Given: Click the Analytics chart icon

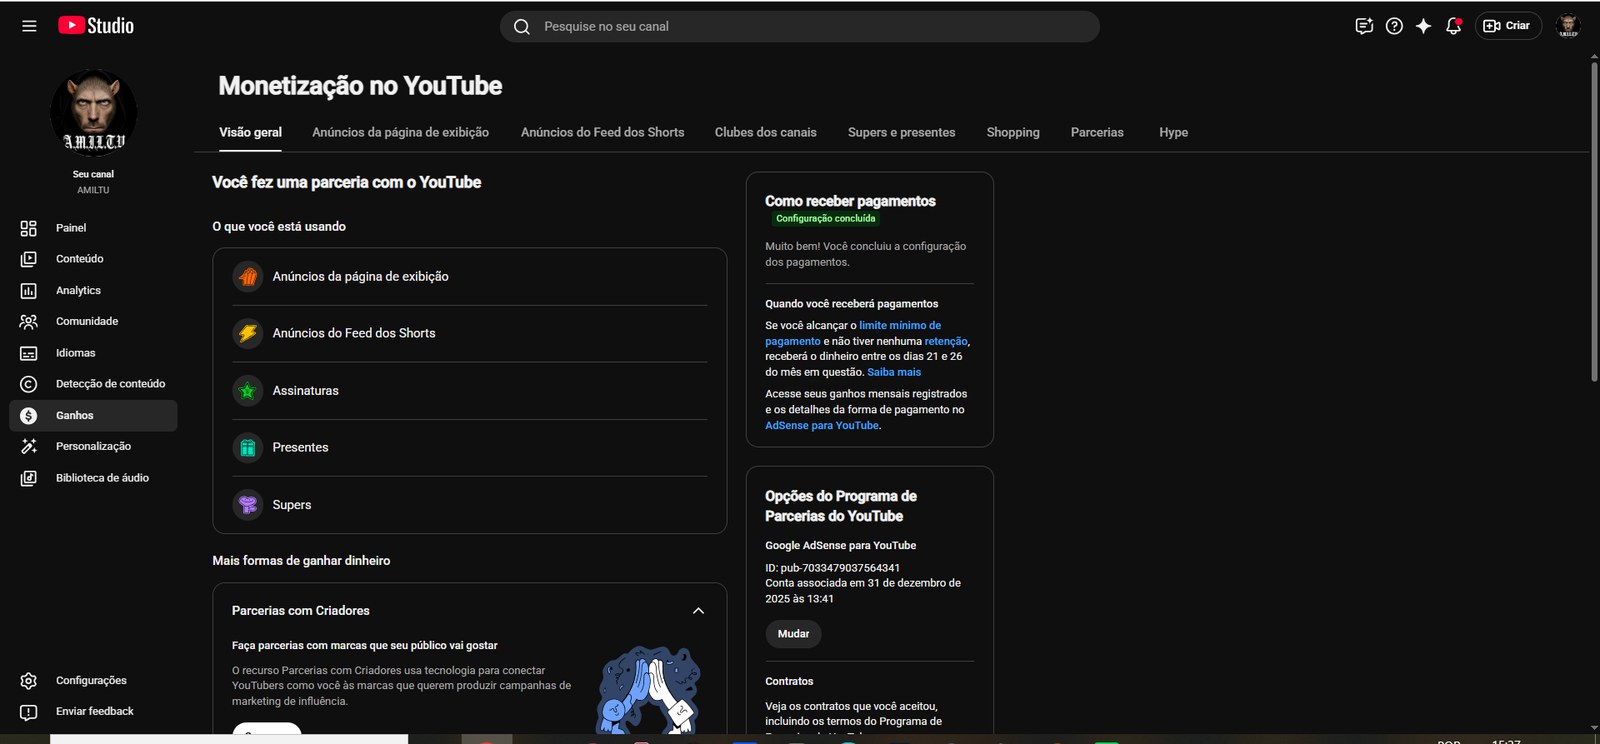Looking at the screenshot, I should (29, 291).
